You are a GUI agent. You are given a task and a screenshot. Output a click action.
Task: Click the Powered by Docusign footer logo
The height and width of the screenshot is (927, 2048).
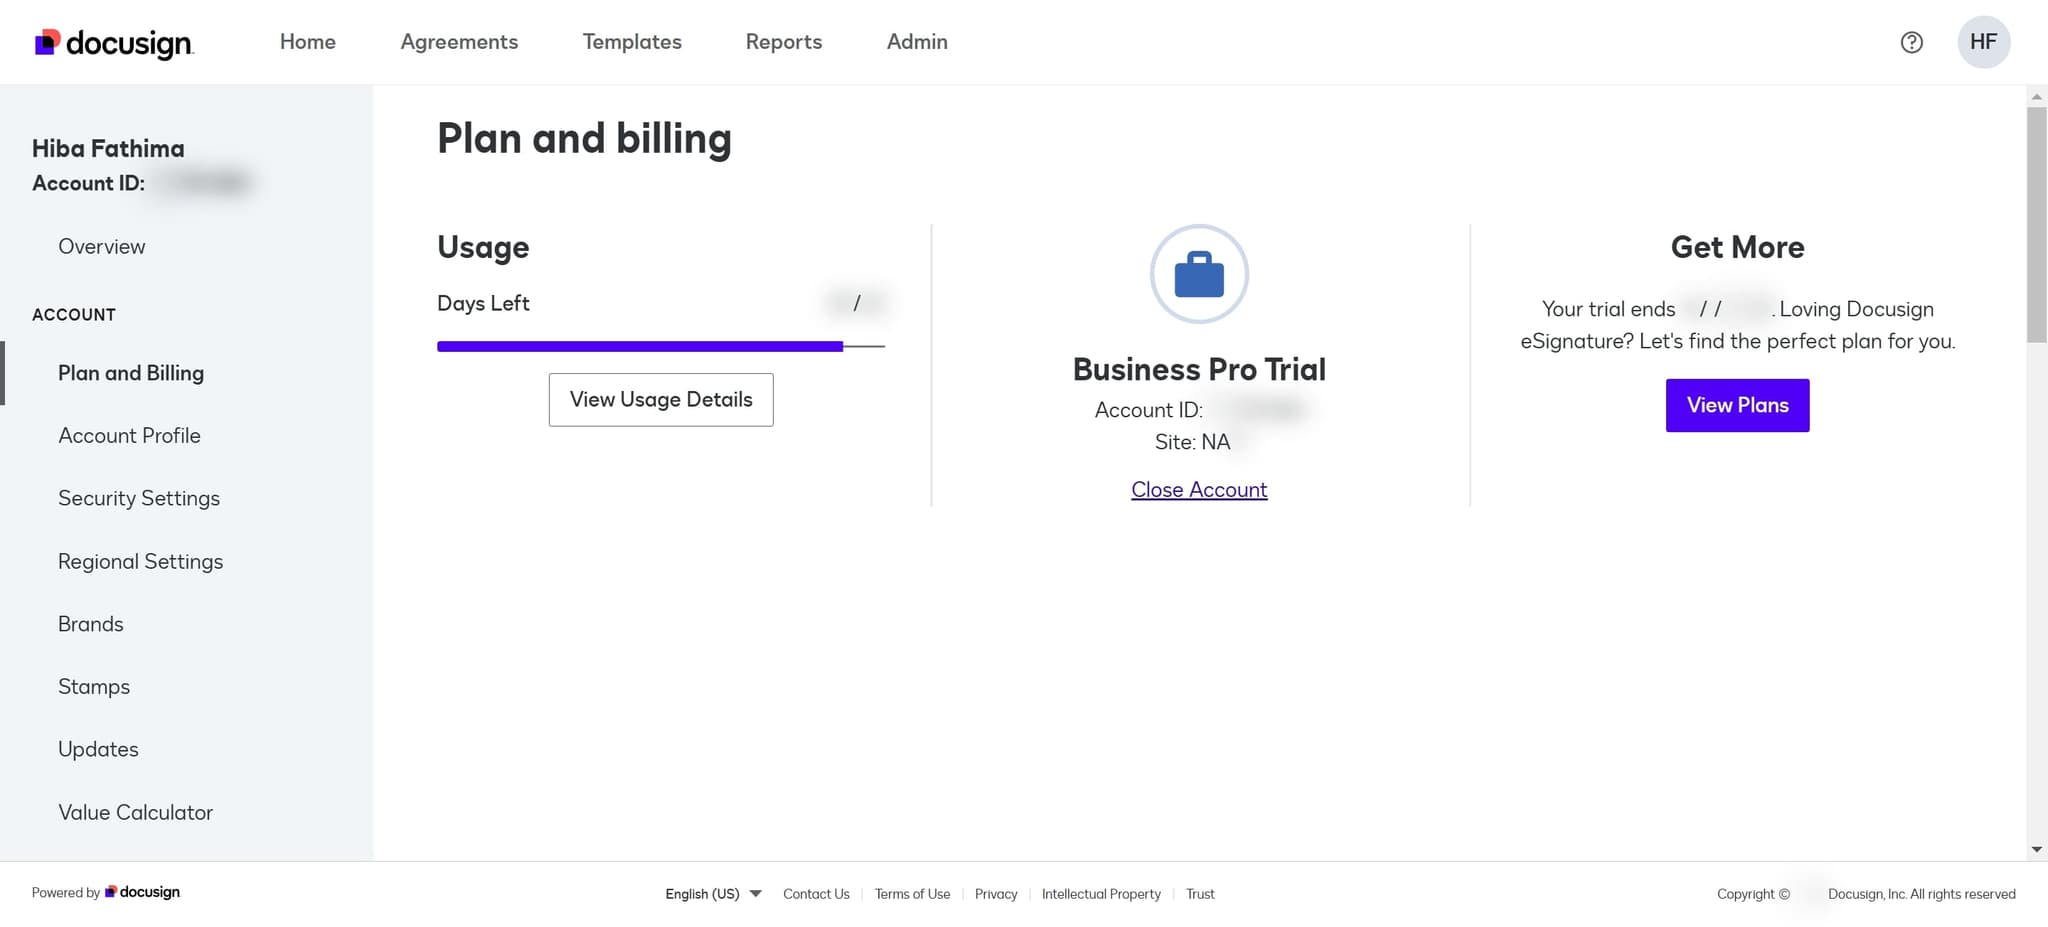coord(143,892)
